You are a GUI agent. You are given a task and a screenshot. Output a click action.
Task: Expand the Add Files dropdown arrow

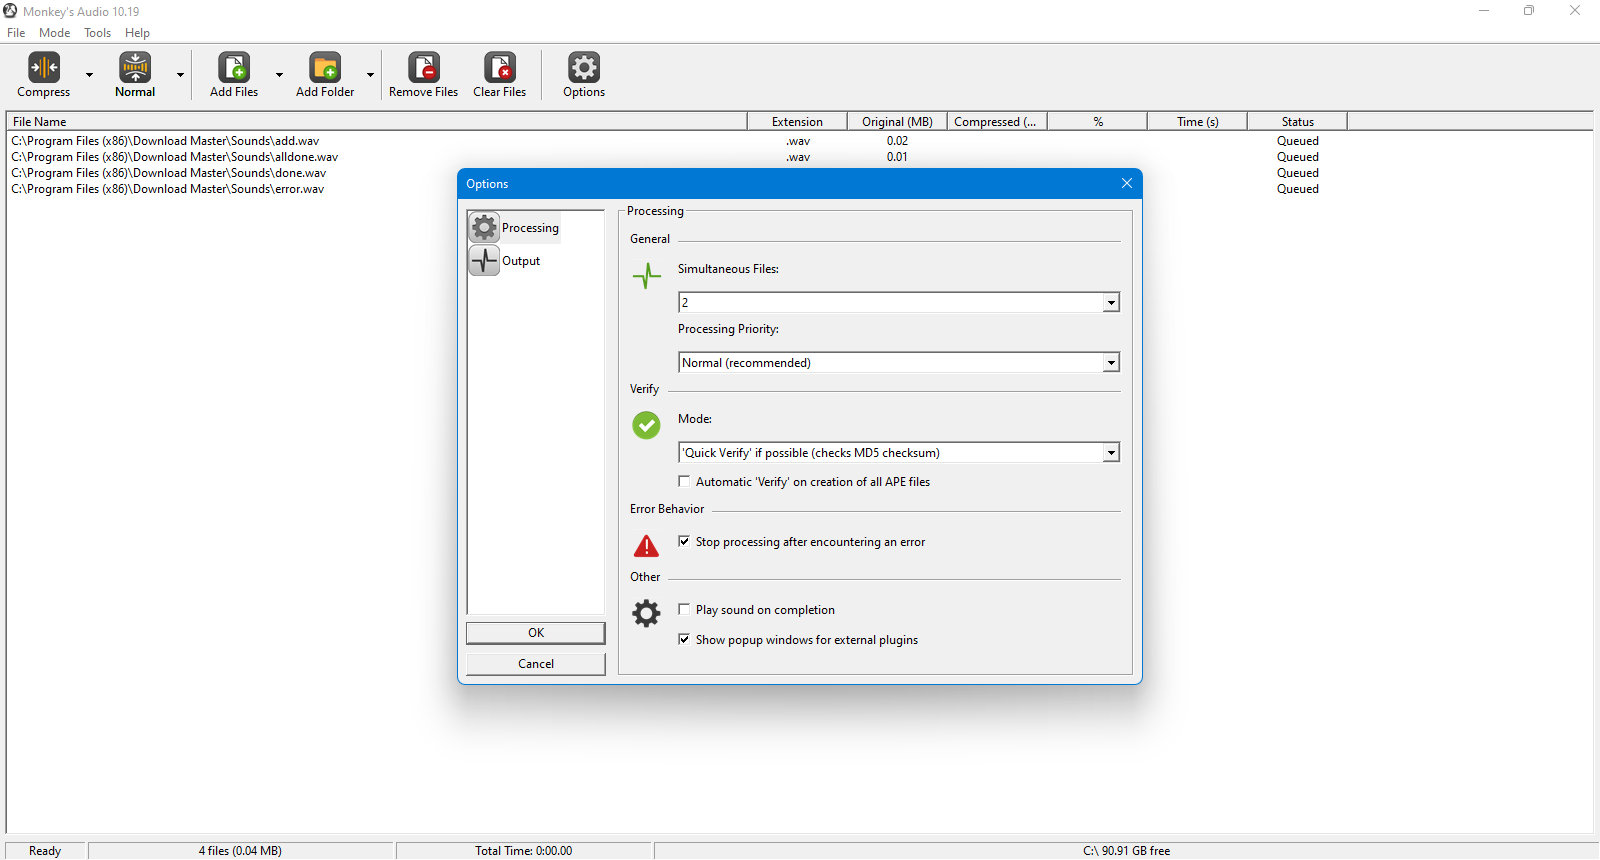[x=279, y=75]
